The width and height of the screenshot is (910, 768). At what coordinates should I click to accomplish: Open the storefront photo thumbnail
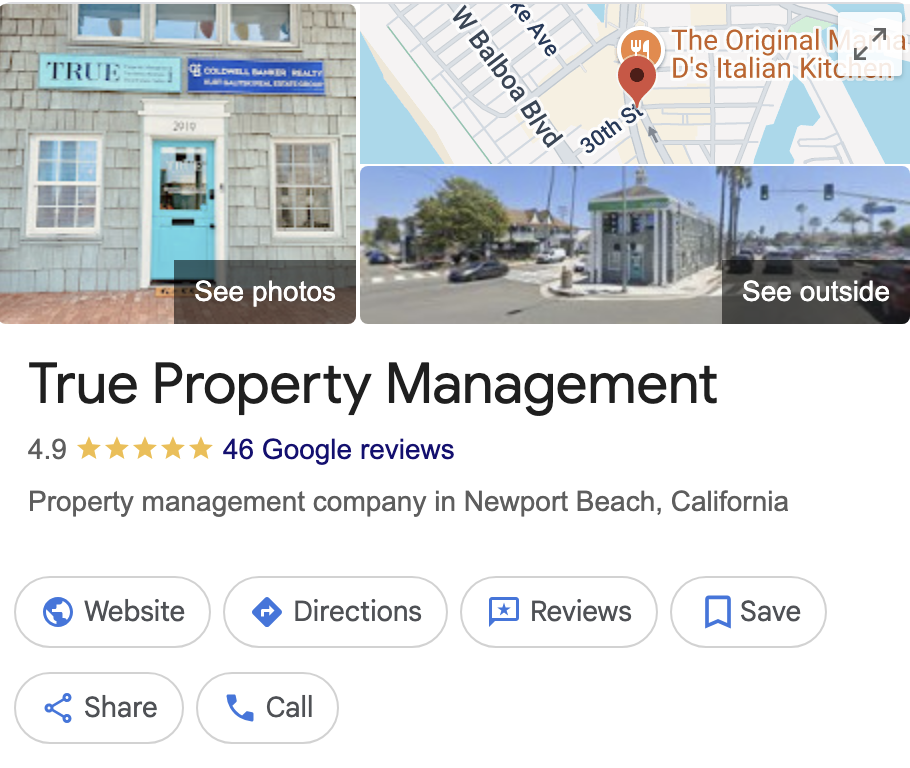coord(178,163)
